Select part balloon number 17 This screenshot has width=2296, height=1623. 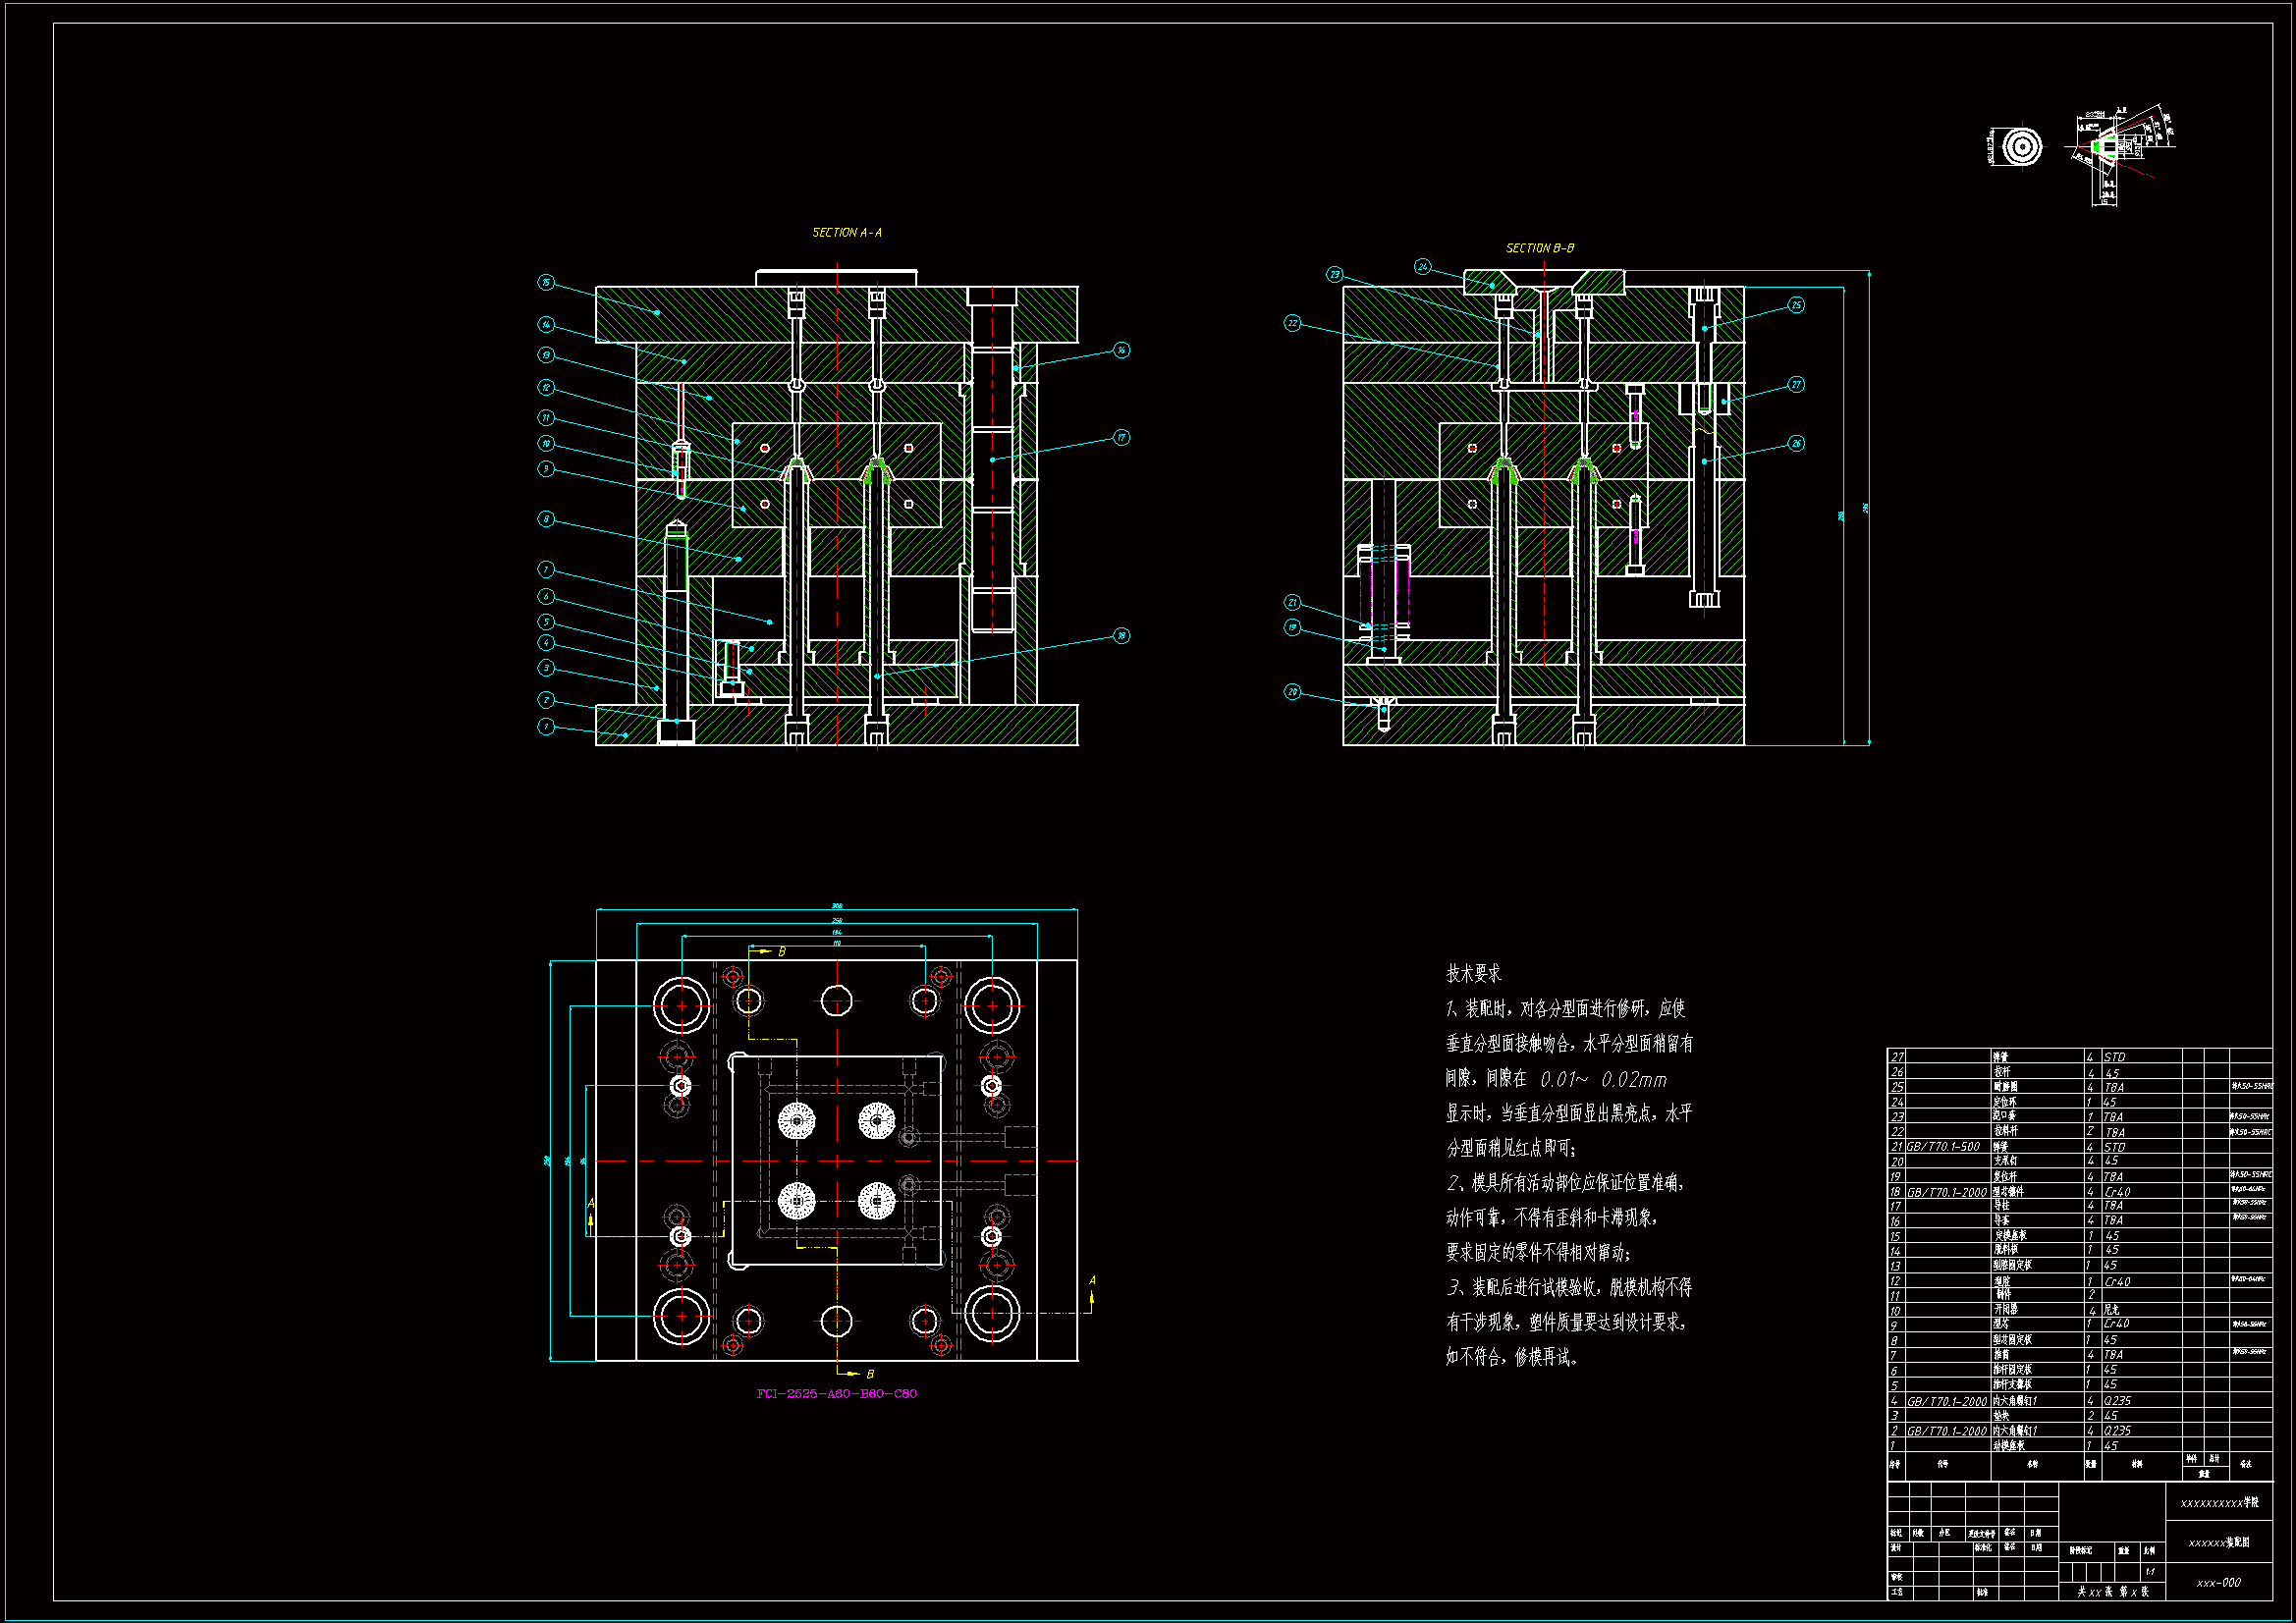tap(1121, 438)
